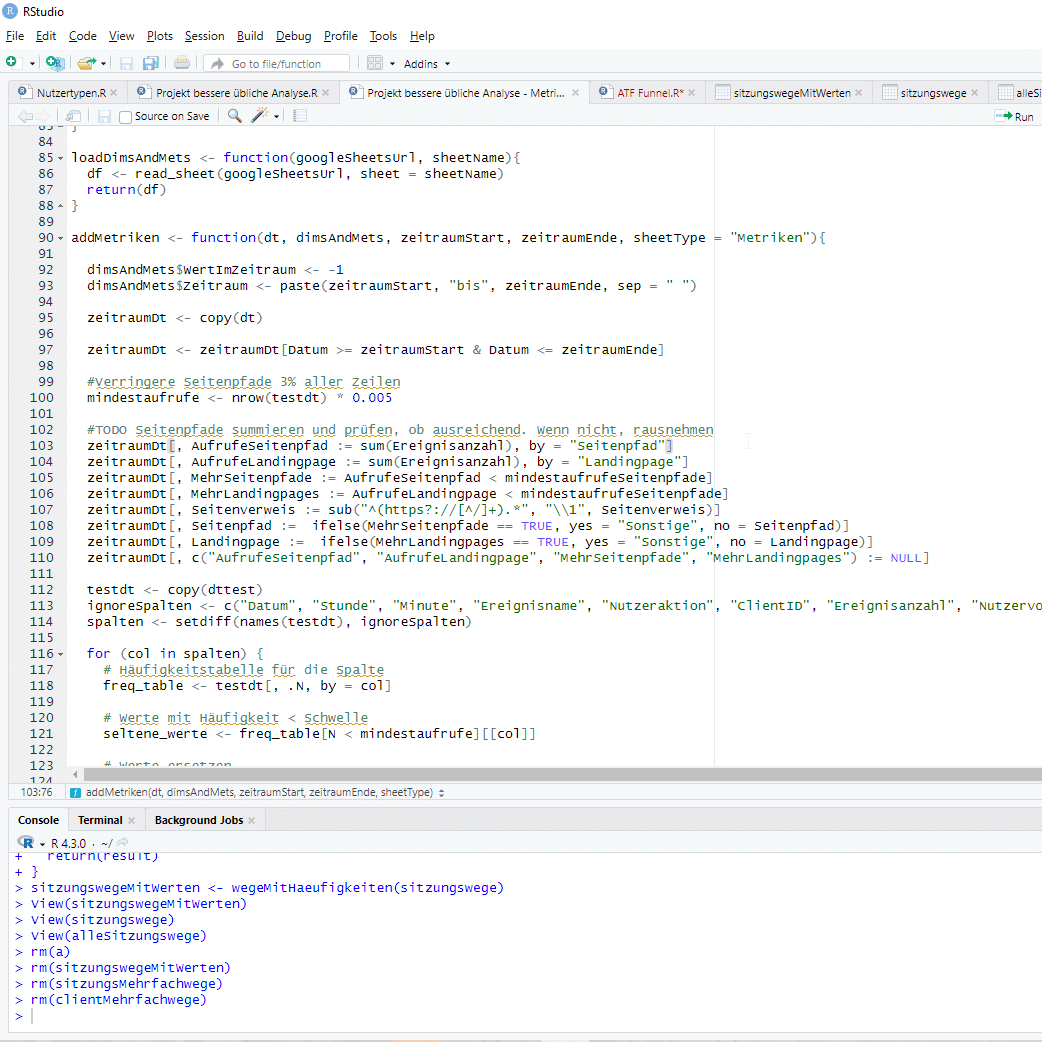Open the Profile menu
Viewport: 1042px width, 1042px height.
341,36
